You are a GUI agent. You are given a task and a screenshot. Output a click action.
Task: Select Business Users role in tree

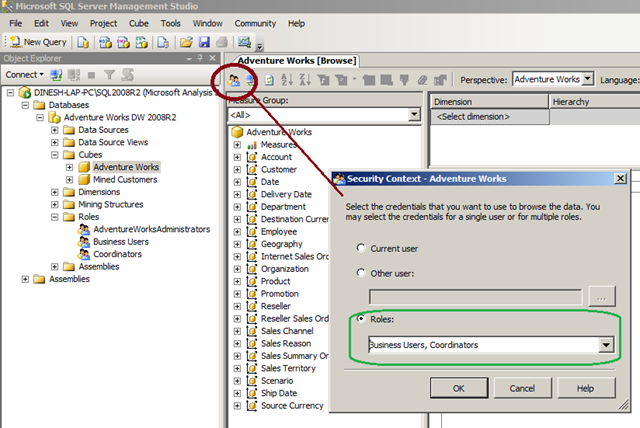coord(121,242)
